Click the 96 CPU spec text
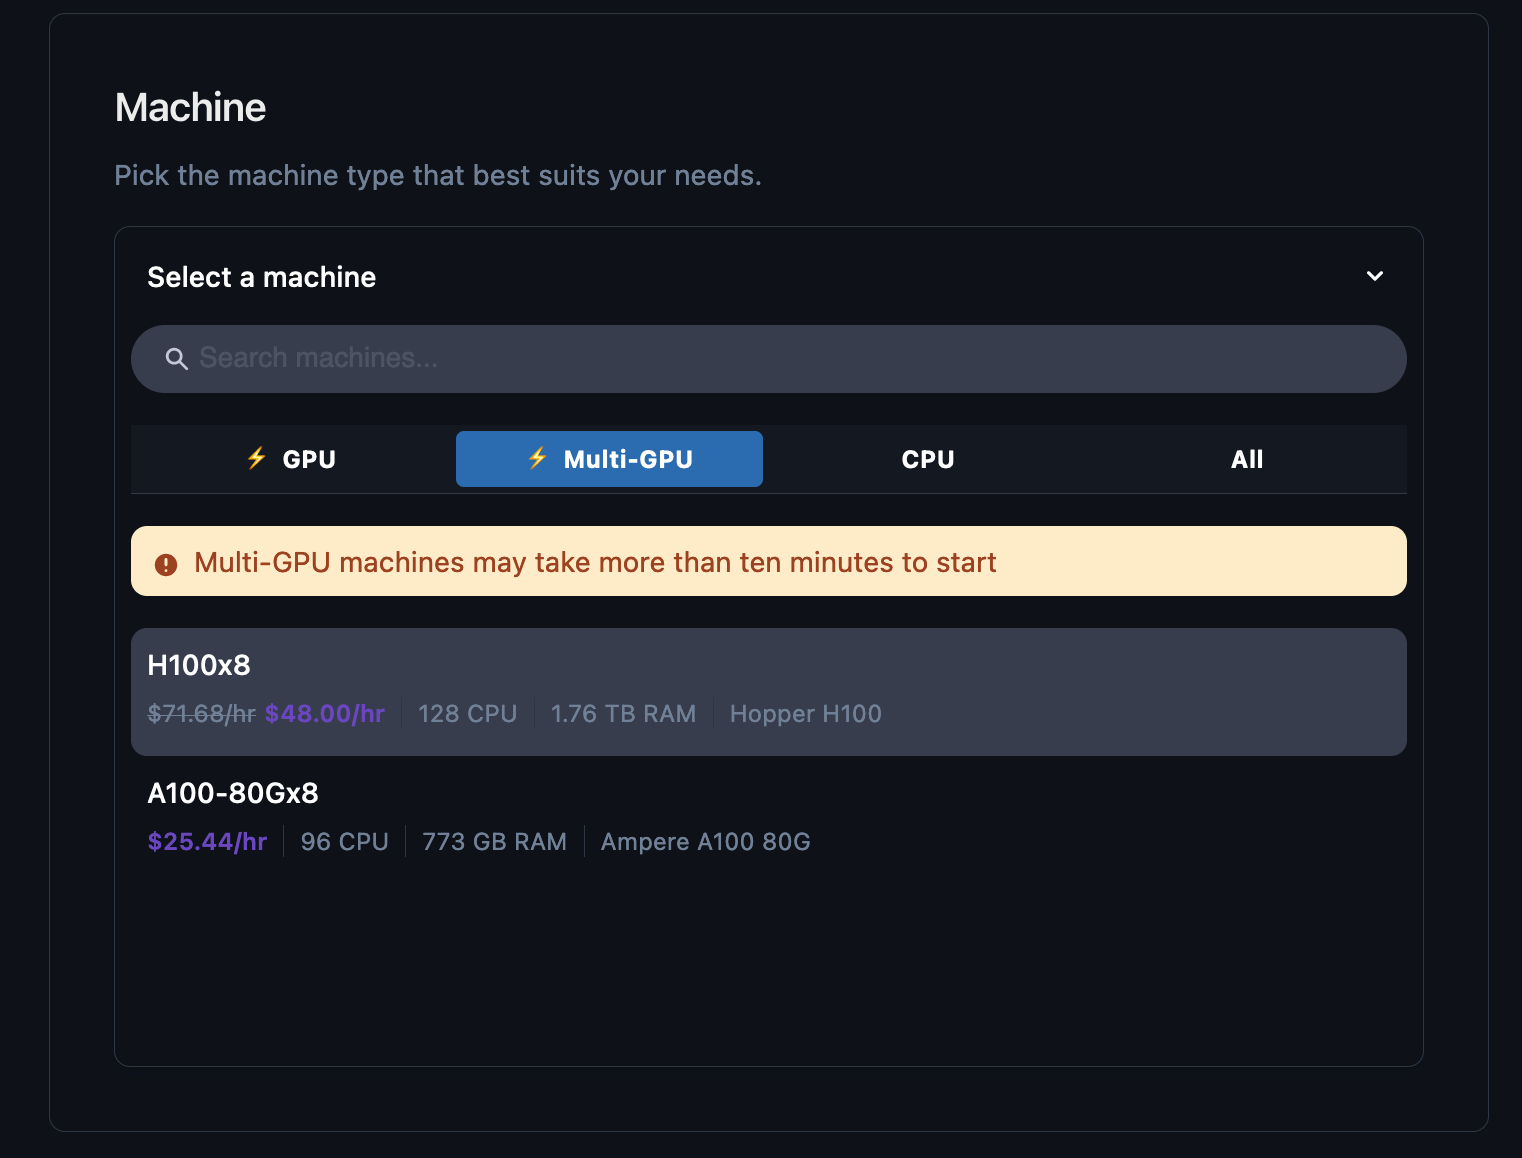The height and width of the screenshot is (1158, 1522). 344,841
